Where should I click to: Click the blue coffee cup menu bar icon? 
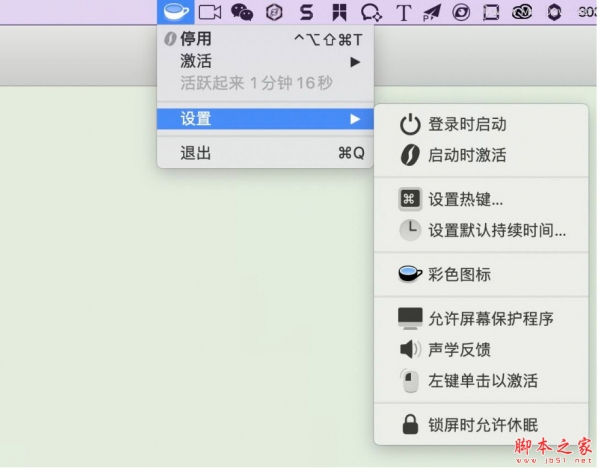(x=176, y=12)
